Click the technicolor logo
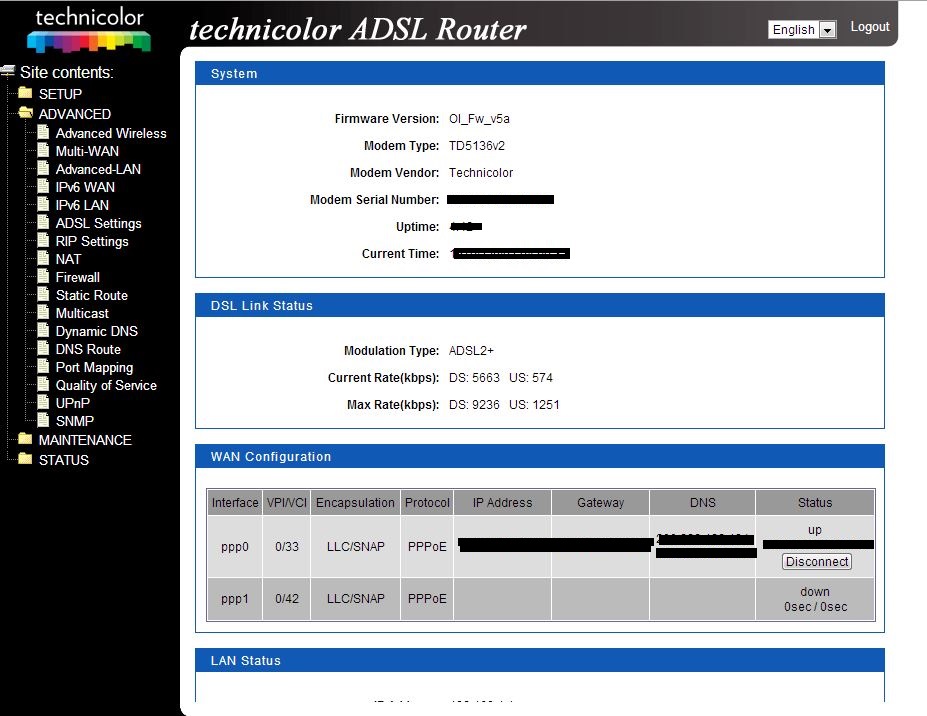The height and width of the screenshot is (716, 927). 89,30
